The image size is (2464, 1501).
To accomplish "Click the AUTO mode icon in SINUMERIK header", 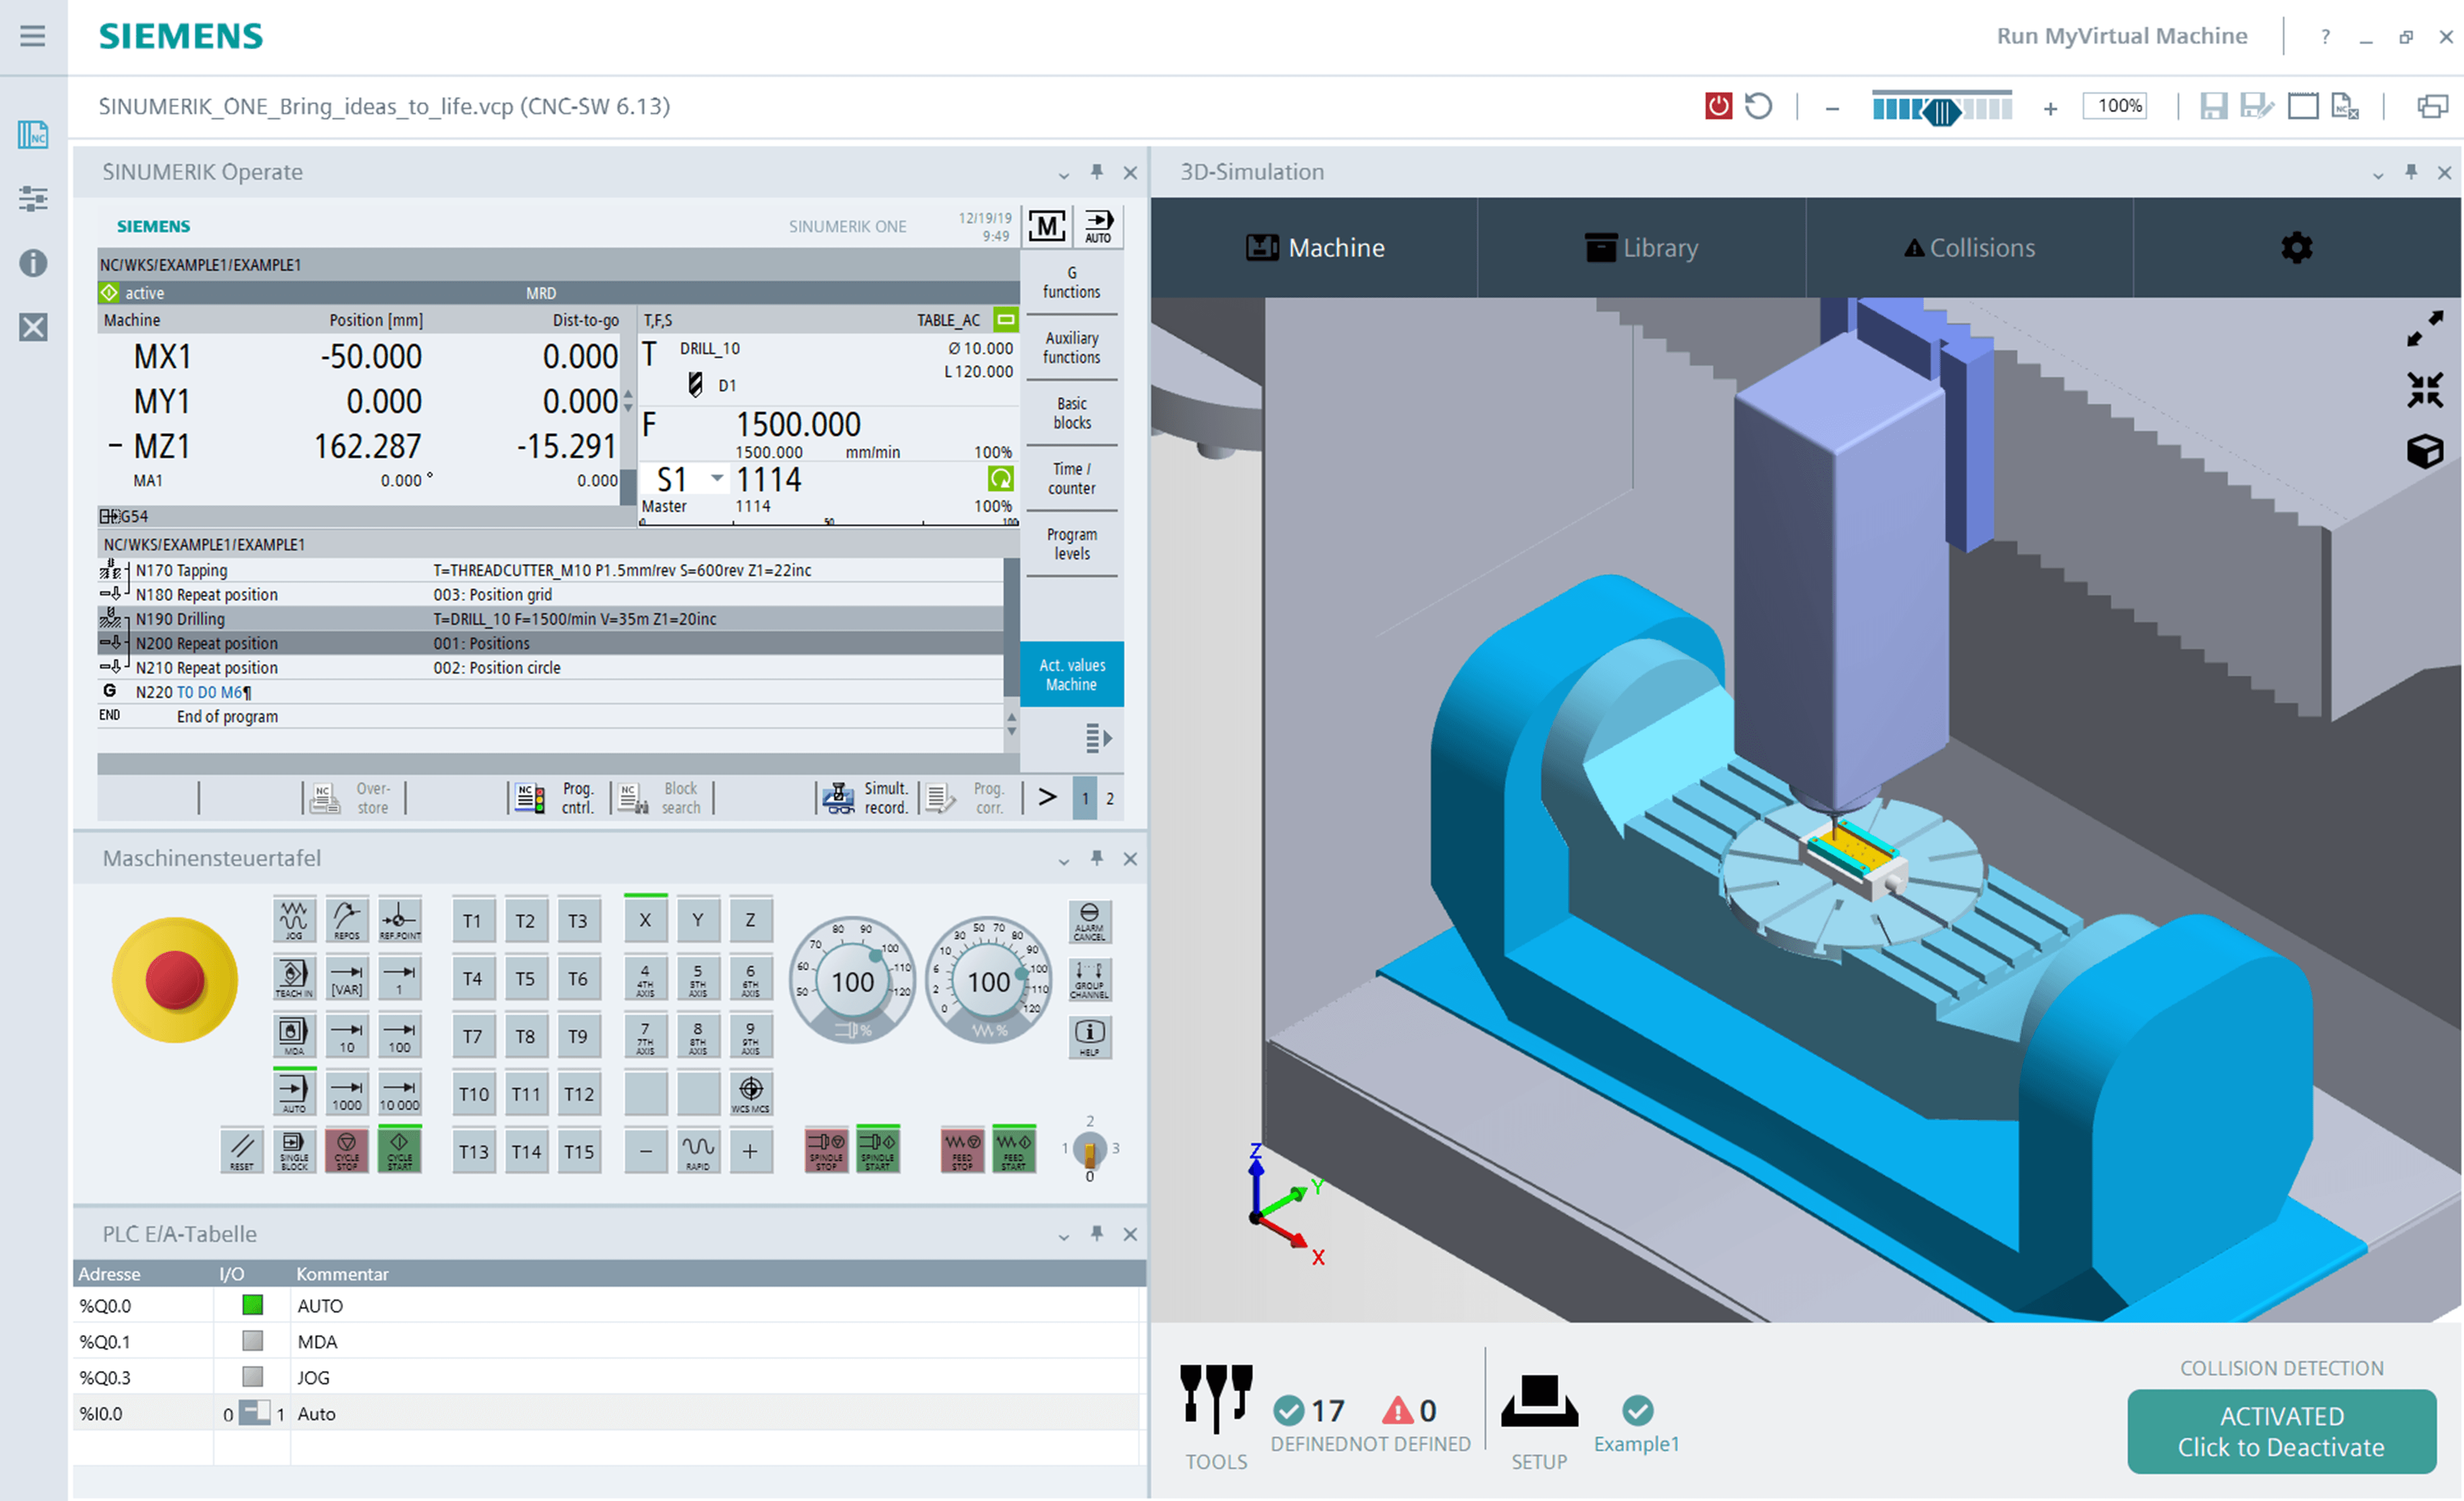I will coord(1098,226).
